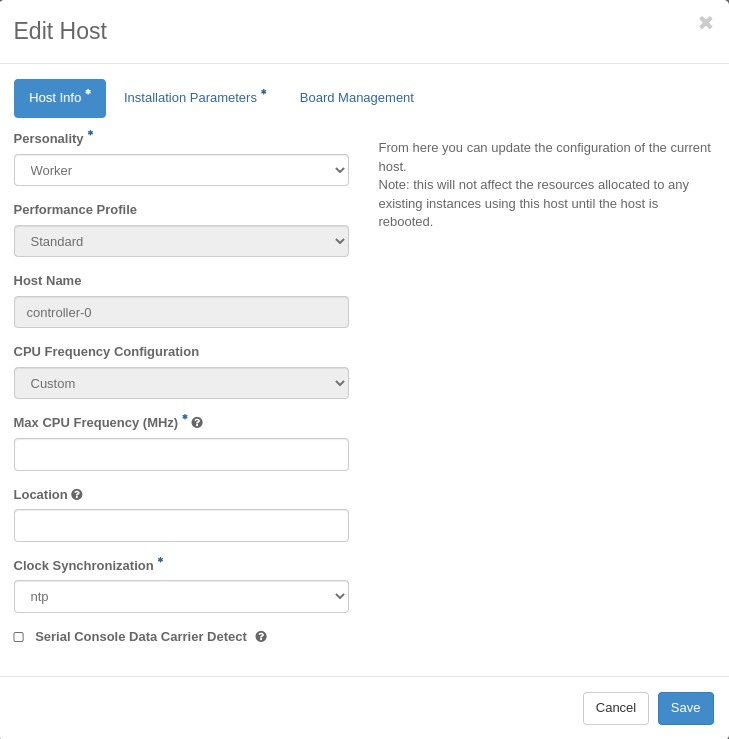The height and width of the screenshot is (739, 729).
Task: Enable Serial Console Data Carrier Detect checkbox
Action: (19, 637)
